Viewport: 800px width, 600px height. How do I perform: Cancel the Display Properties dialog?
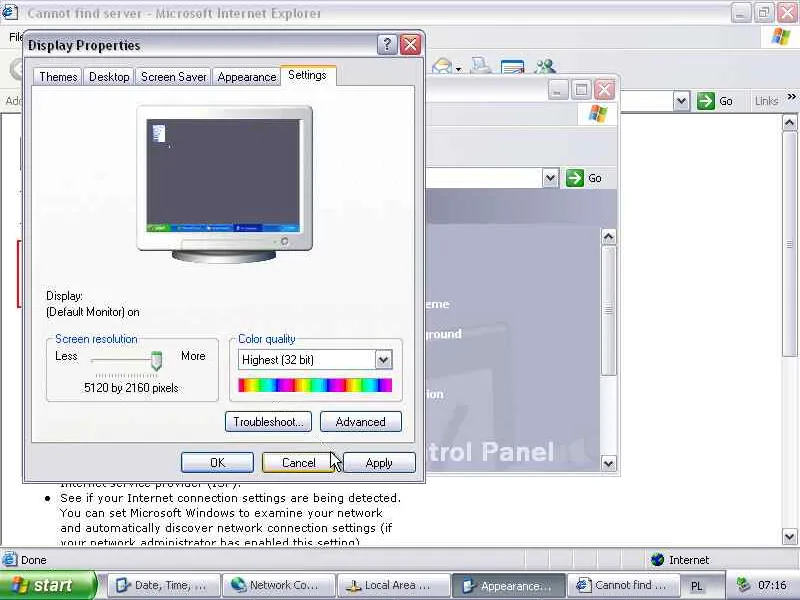[298, 463]
